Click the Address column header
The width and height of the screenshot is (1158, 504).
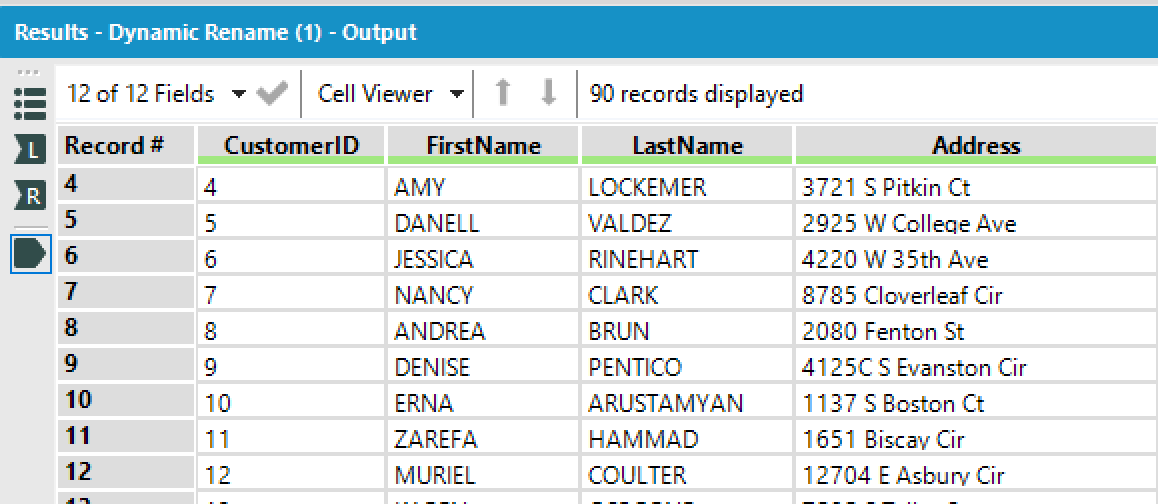976,145
